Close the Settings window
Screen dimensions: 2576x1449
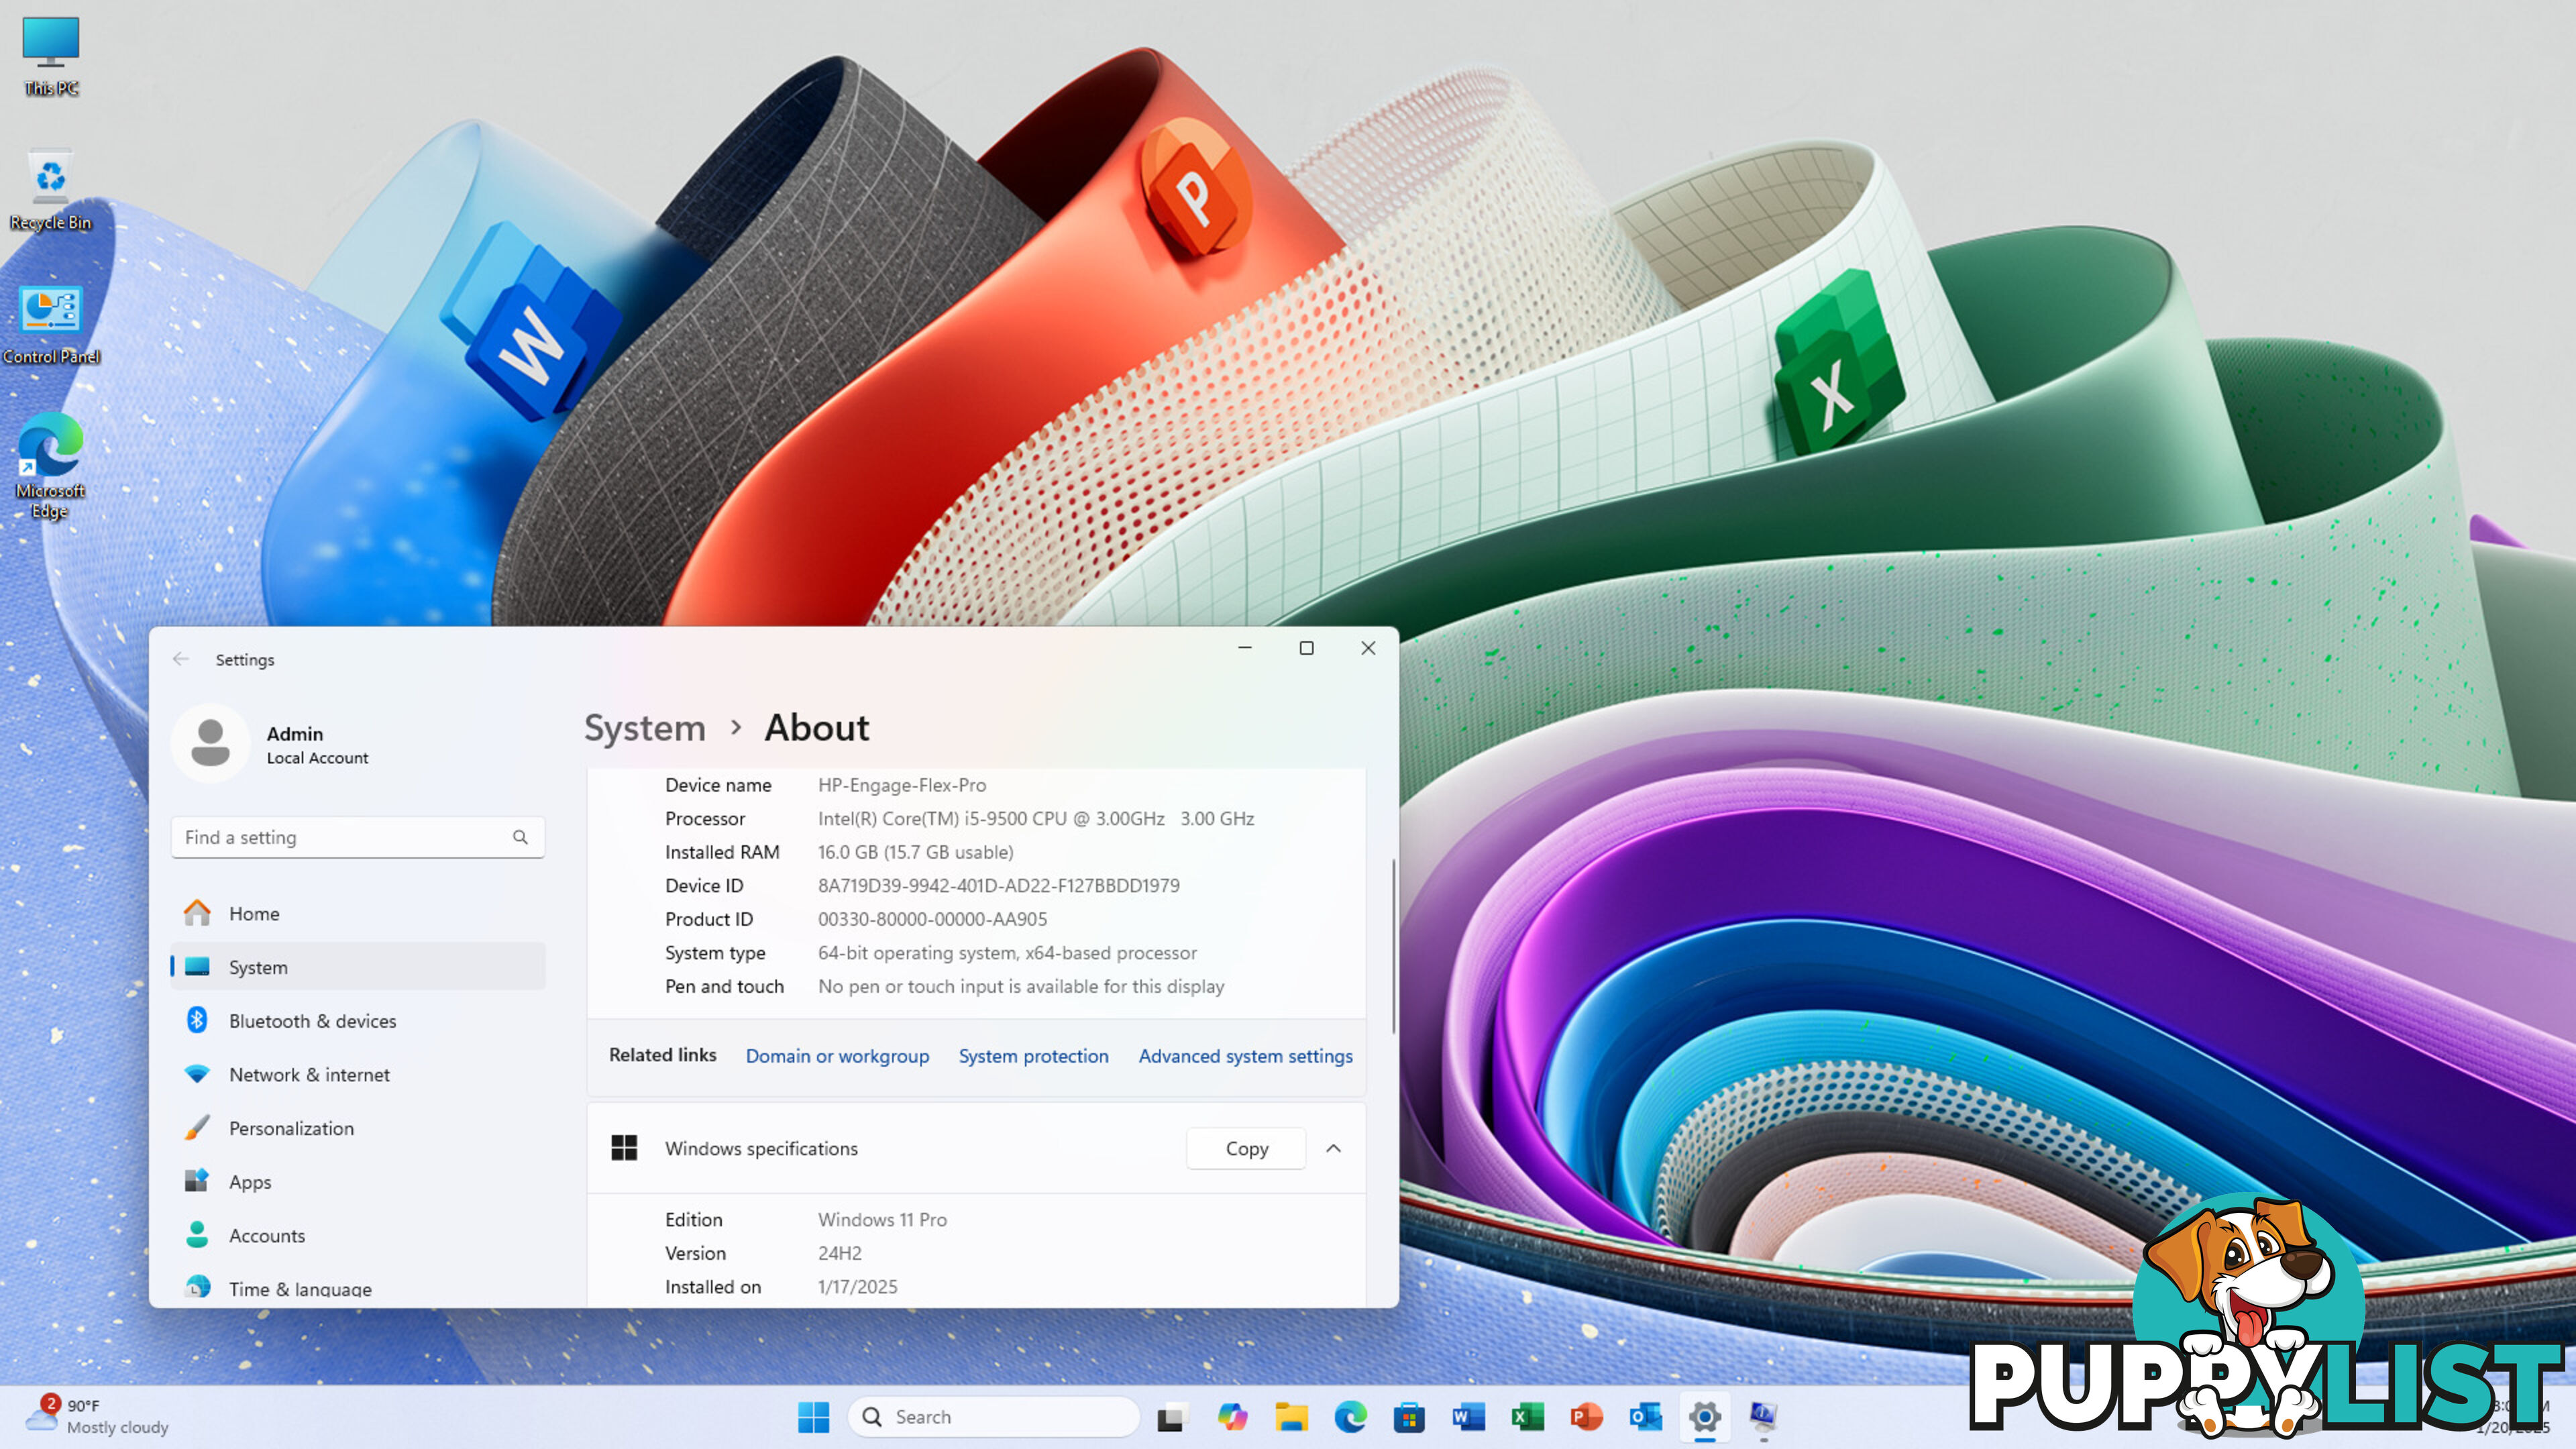coord(1368,648)
